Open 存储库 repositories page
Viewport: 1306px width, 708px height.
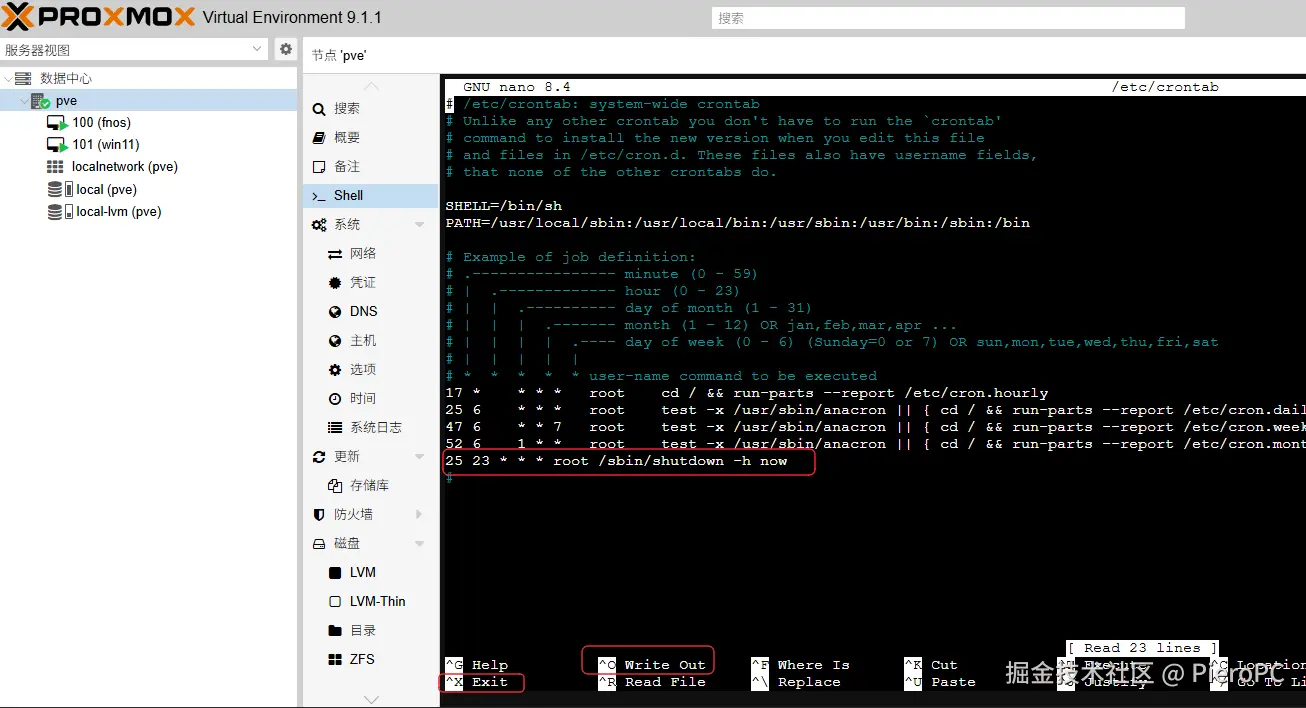[369, 485]
